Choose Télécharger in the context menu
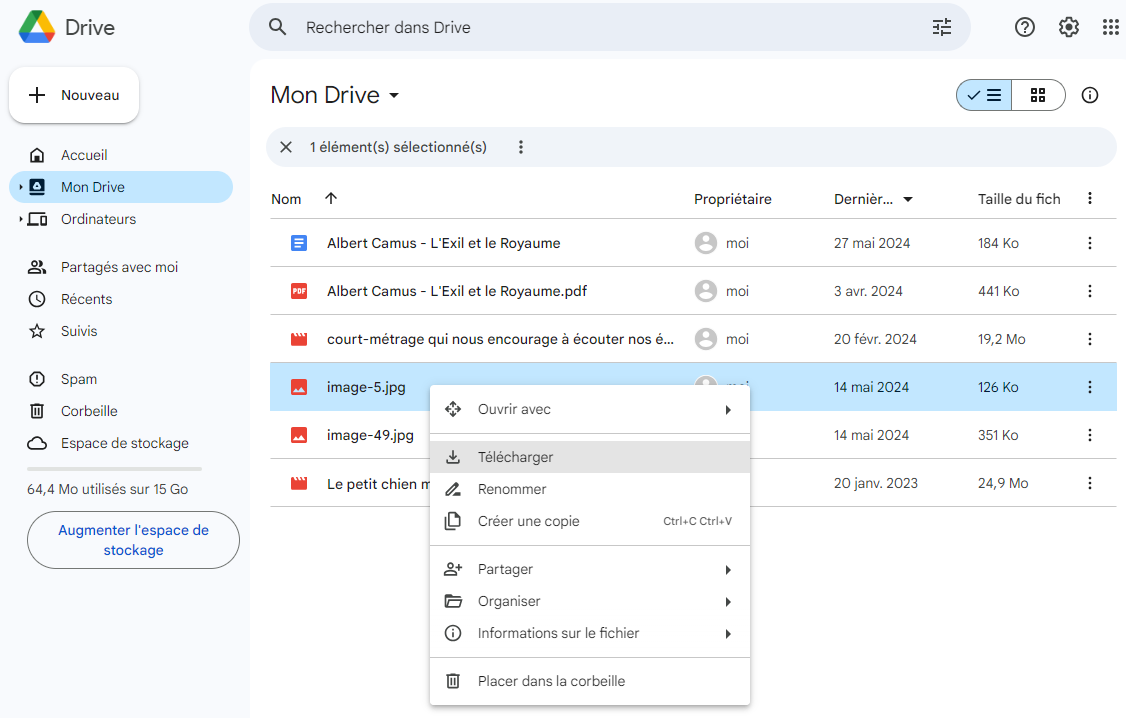This screenshot has width=1126, height=718. (x=515, y=457)
